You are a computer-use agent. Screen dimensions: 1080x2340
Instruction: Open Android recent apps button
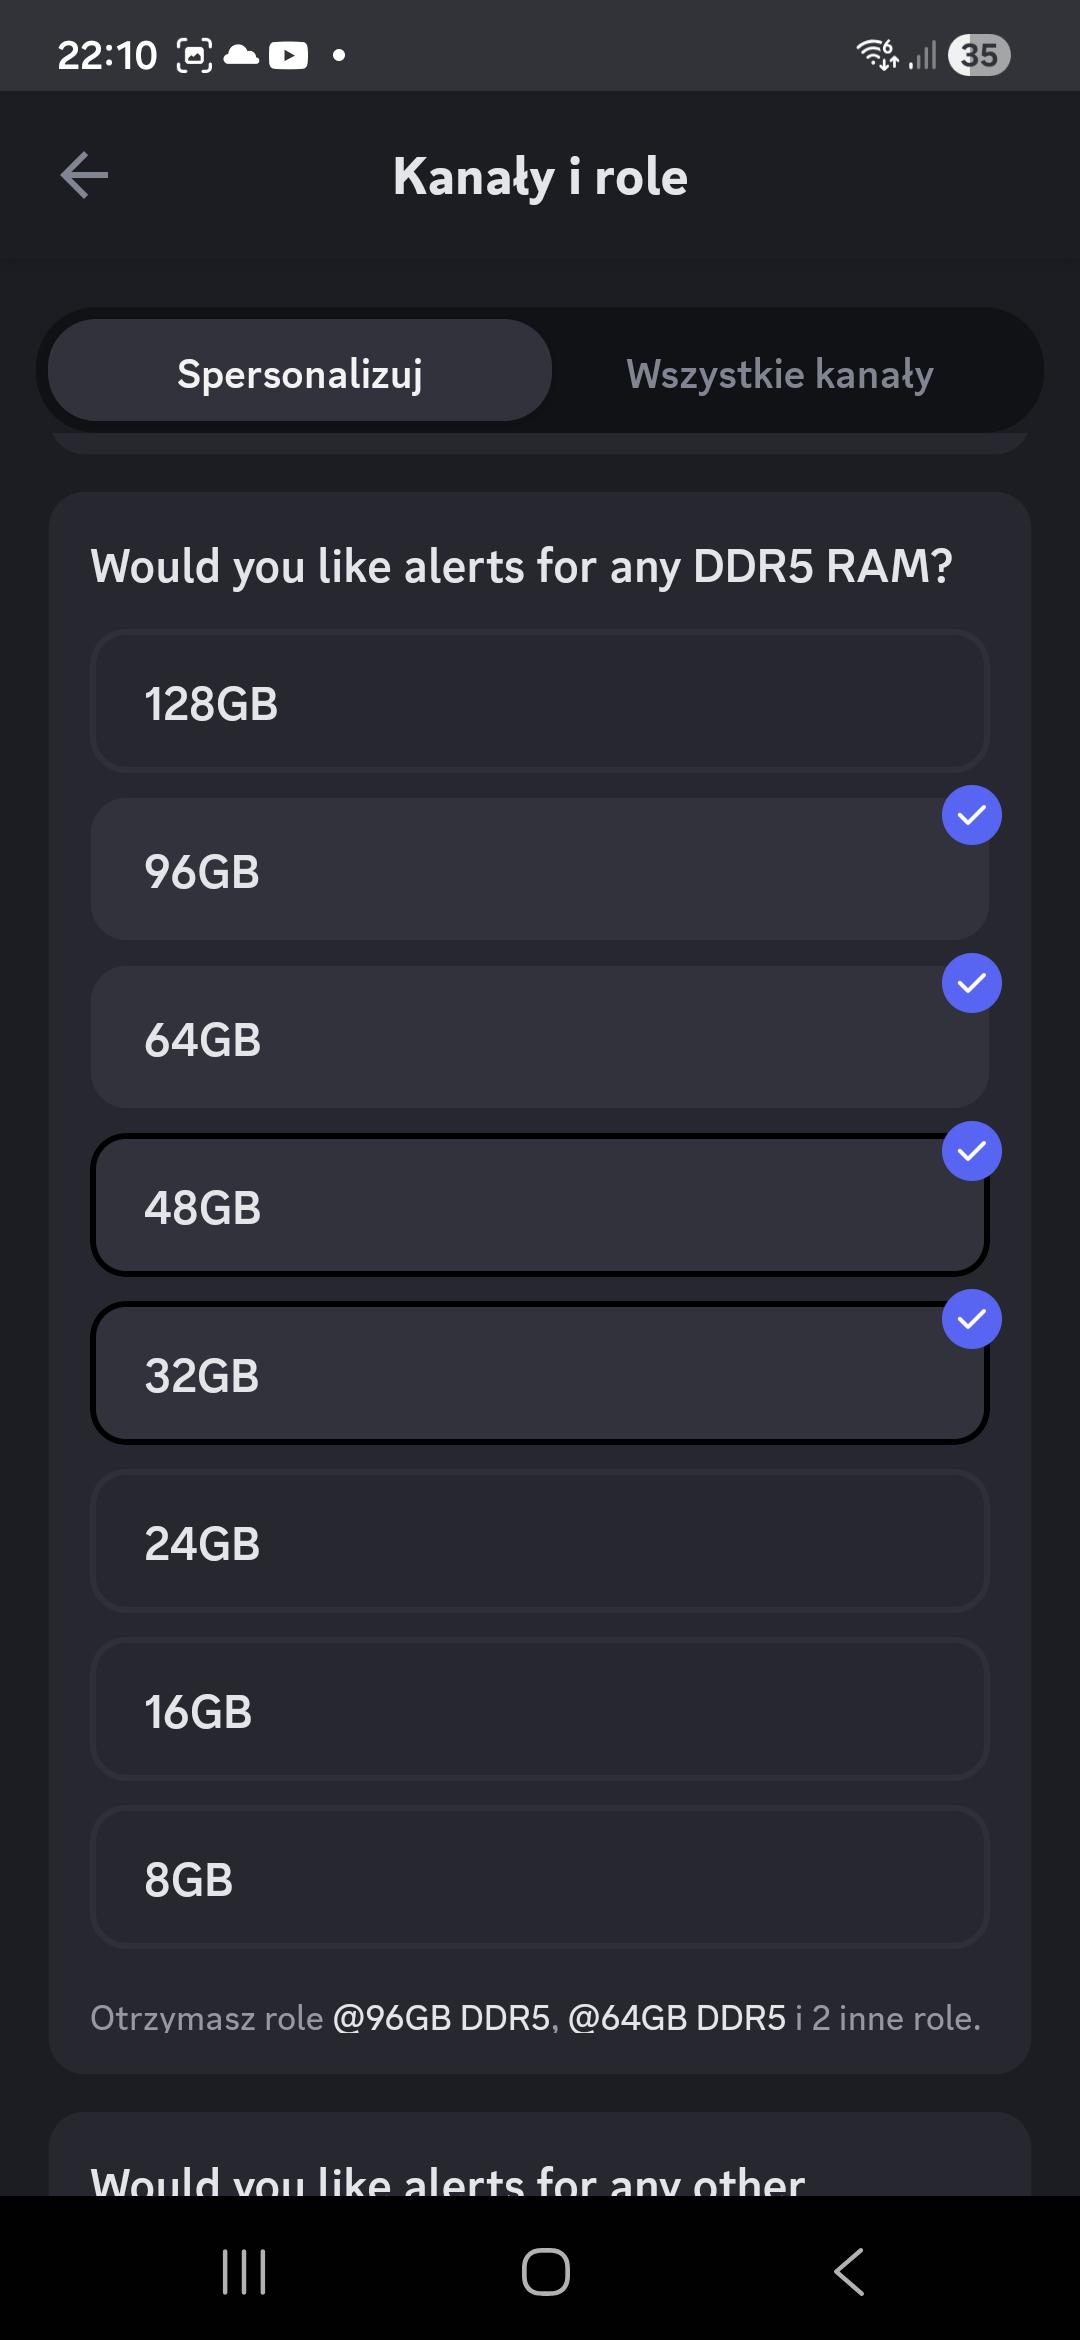pos(244,2272)
